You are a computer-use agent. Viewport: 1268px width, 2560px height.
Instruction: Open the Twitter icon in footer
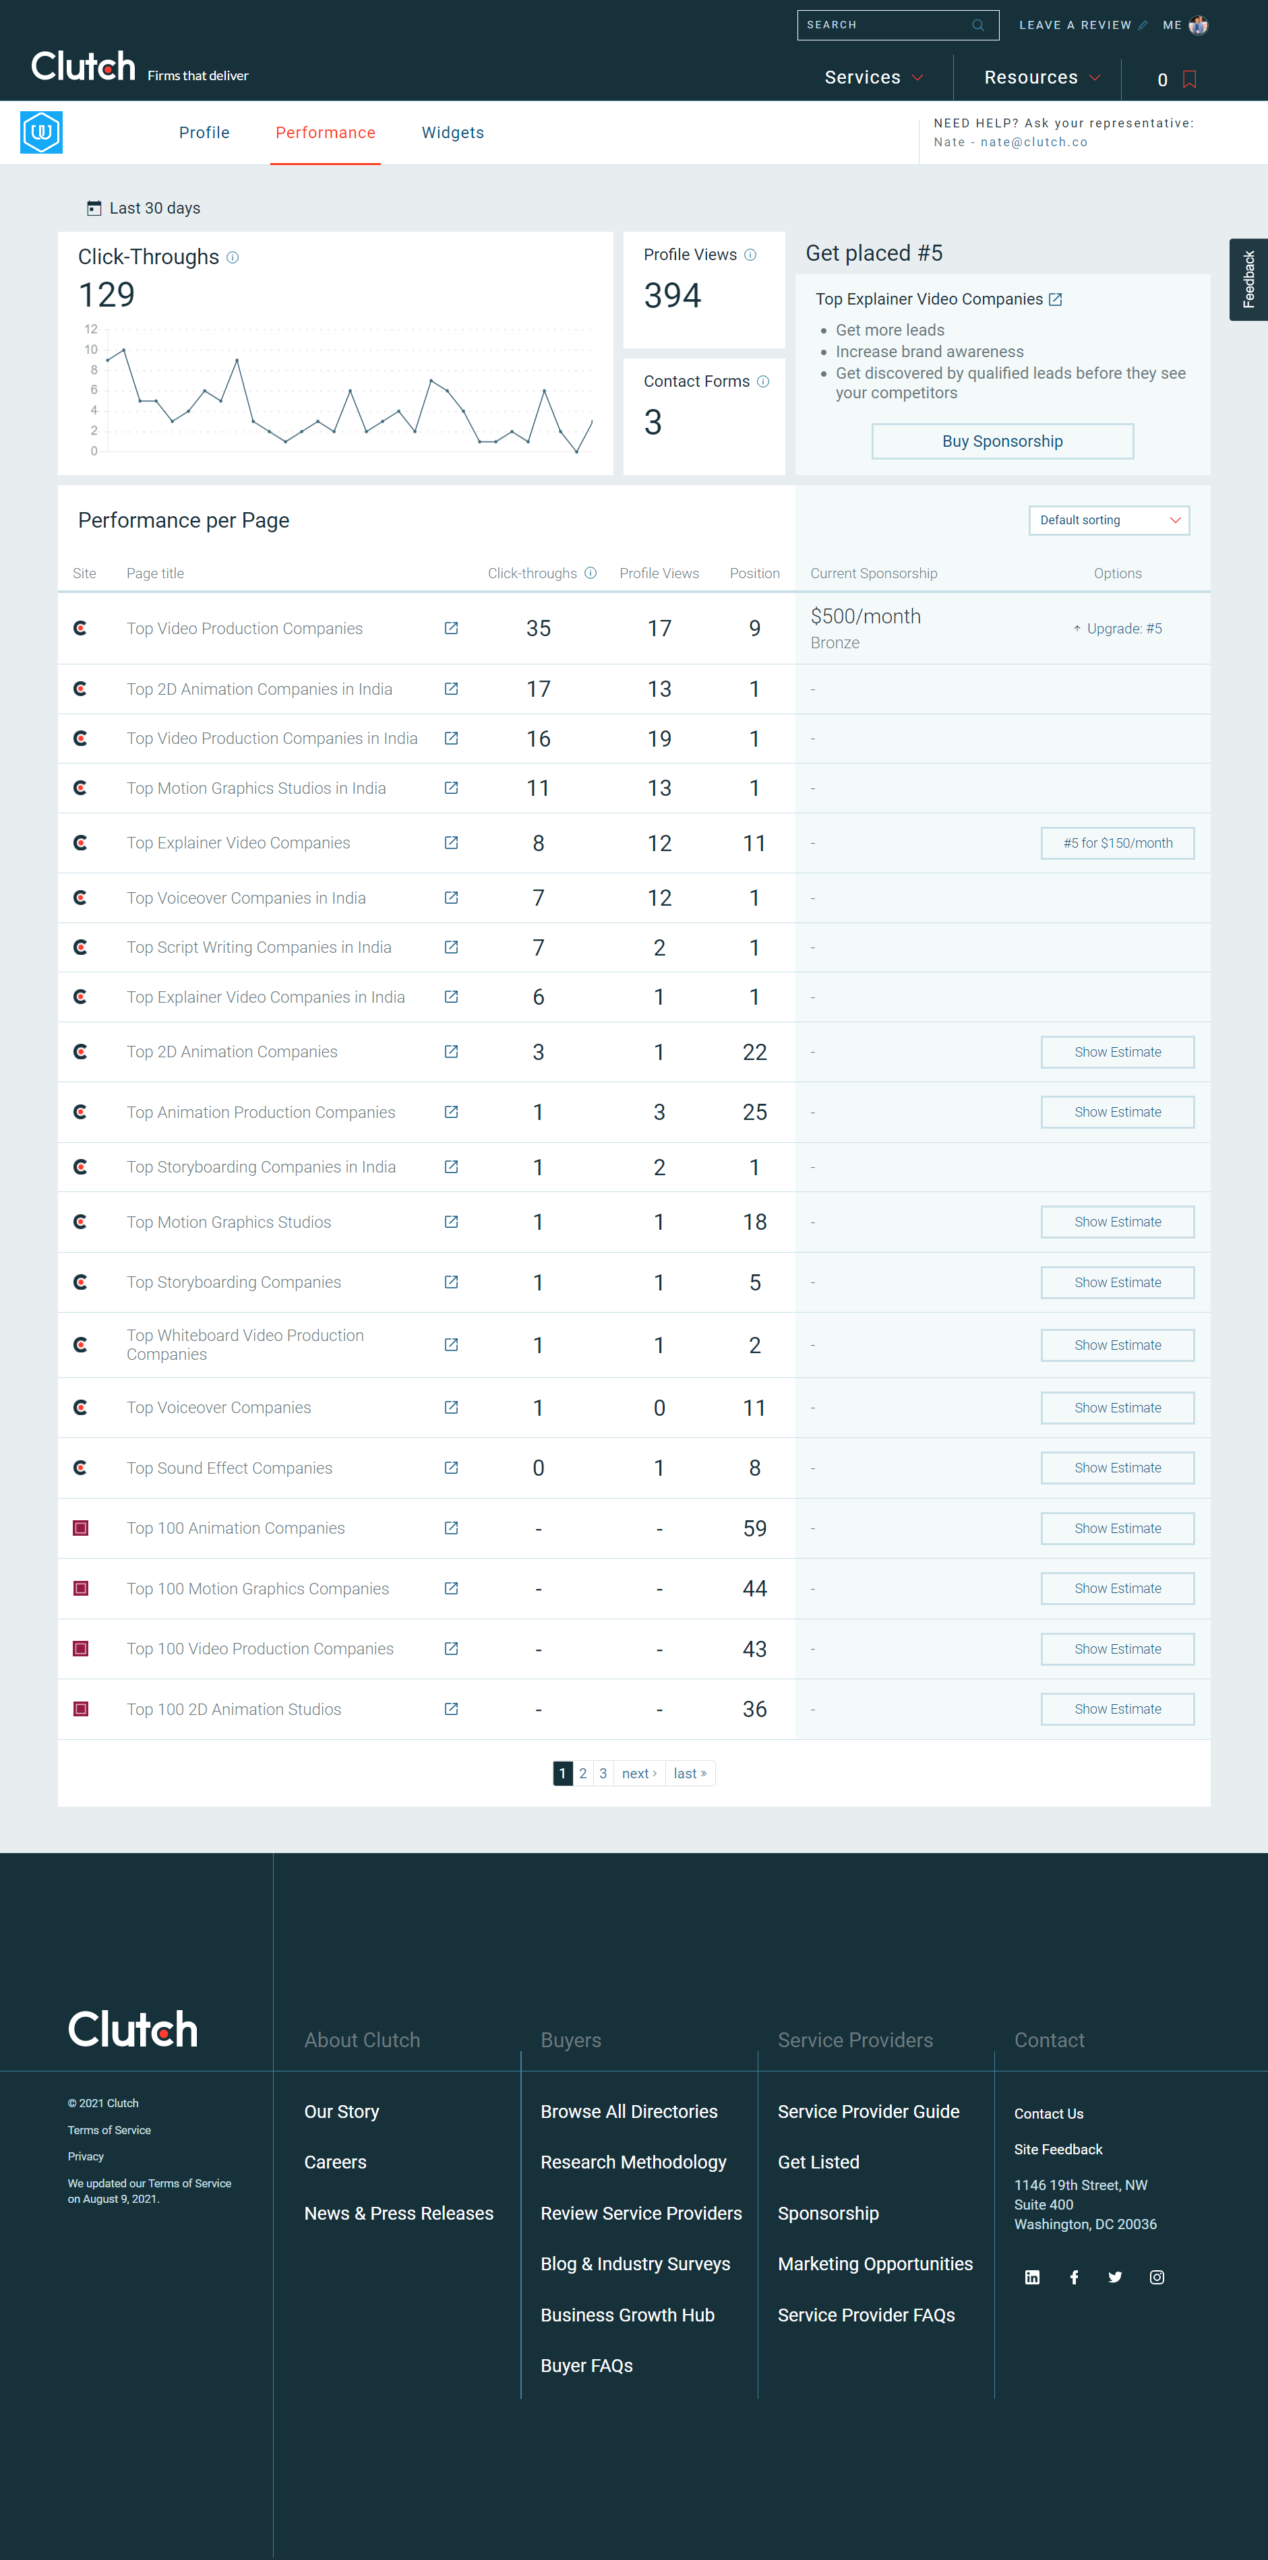tap(1115, 2277)
